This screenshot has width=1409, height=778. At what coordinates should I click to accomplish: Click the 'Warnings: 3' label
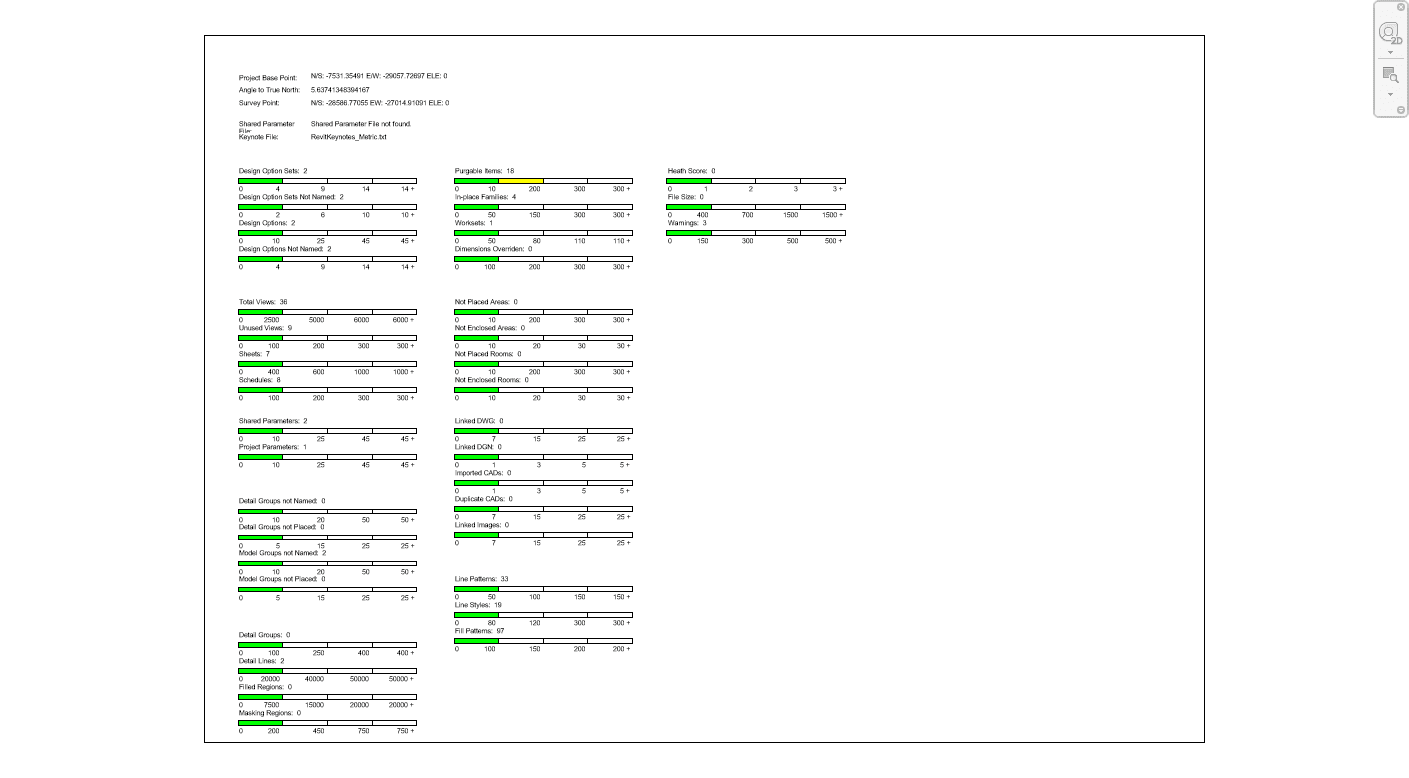pos(688,223)
